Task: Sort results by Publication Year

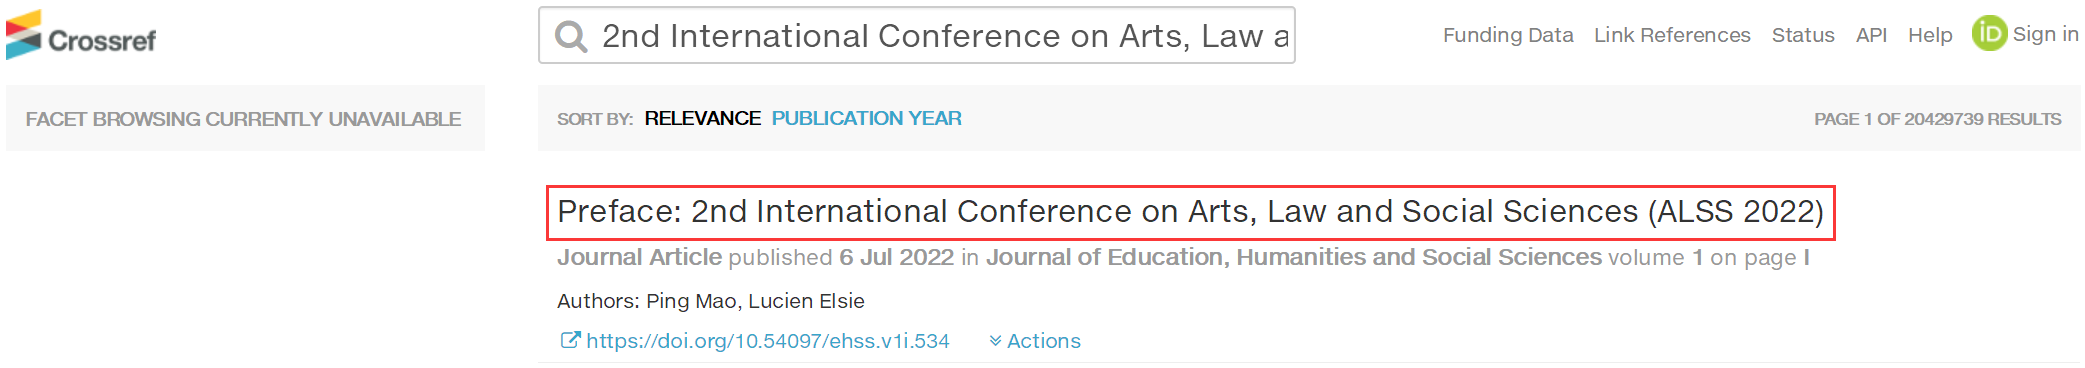Action: point(866,118)
